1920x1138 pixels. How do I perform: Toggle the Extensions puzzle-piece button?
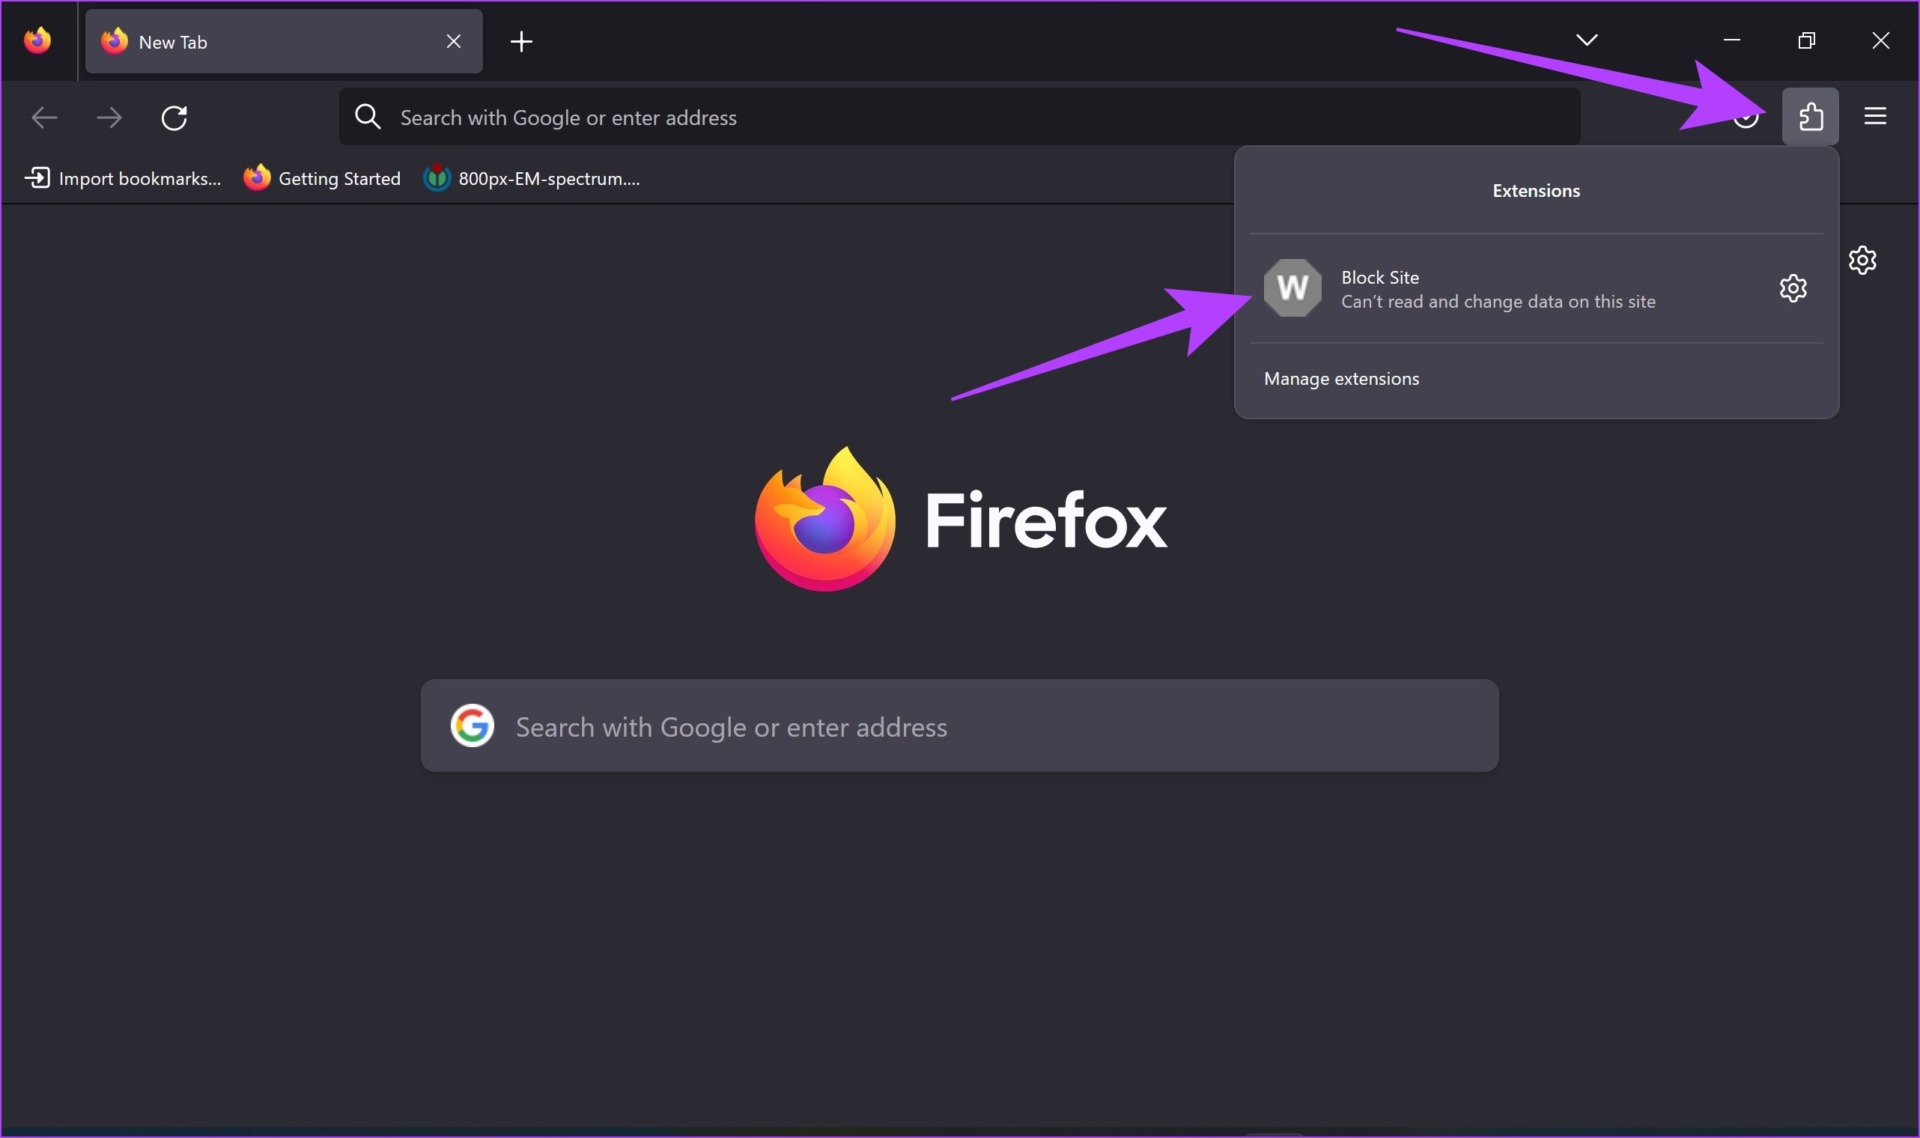1810,117
